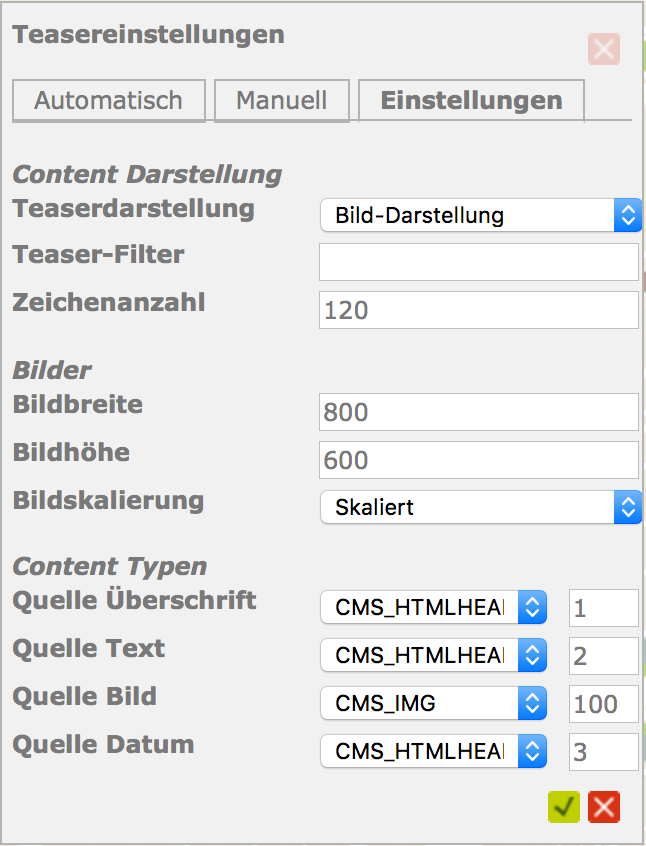Click the Quelle Text number field
The height and width of the screenshot is (846, 646).
click(603, 655)
